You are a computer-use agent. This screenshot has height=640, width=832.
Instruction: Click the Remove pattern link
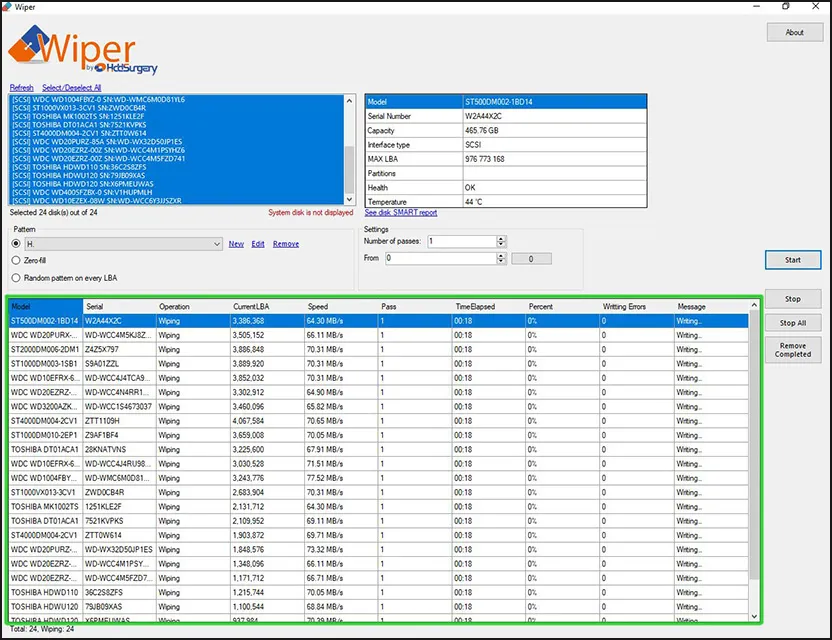click(286, 244)
